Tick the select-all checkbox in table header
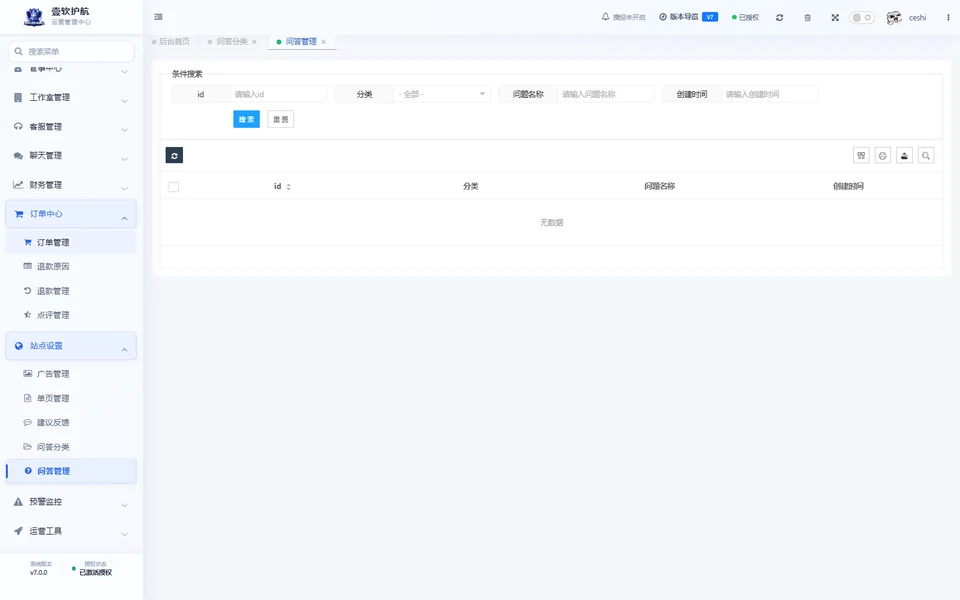Viewport: 960px width, 600px height. coord(174,187)
